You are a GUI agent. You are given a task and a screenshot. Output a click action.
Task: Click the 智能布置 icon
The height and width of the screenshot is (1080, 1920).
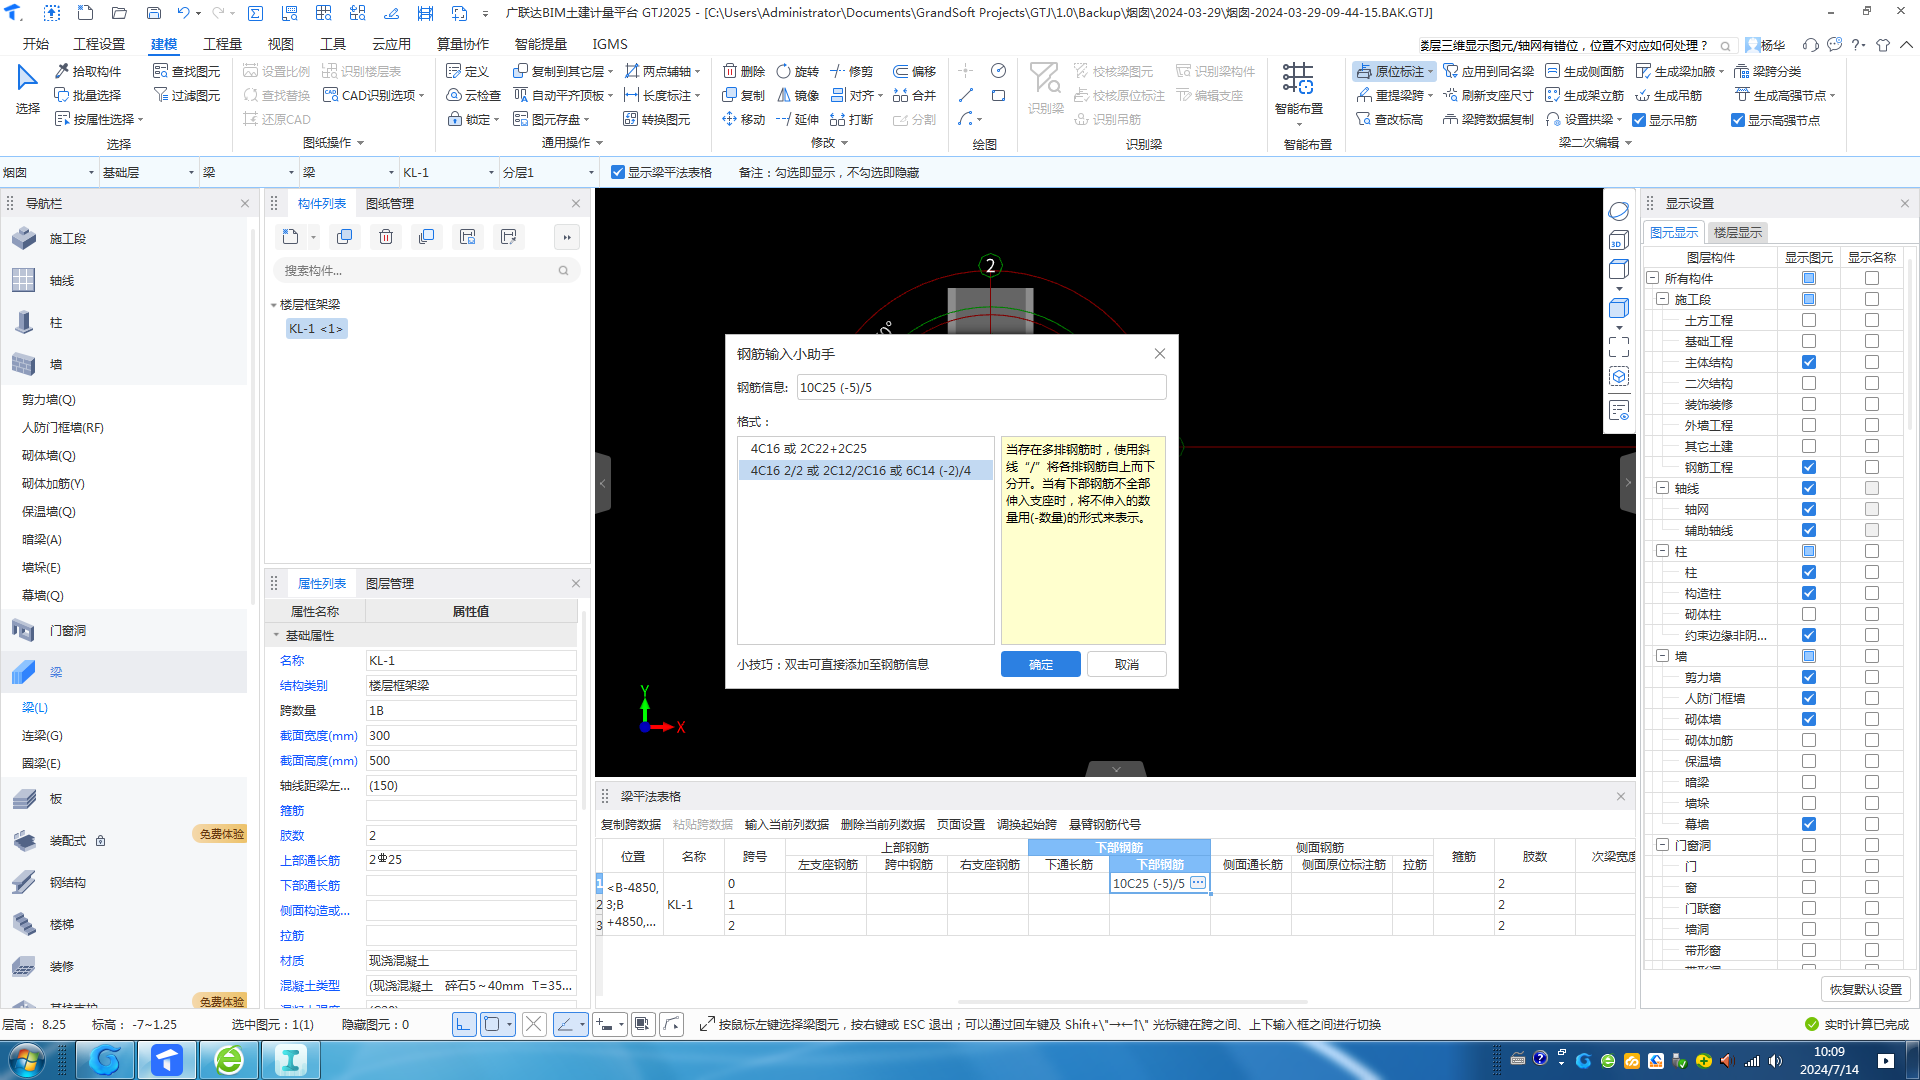pos(1298,78)
